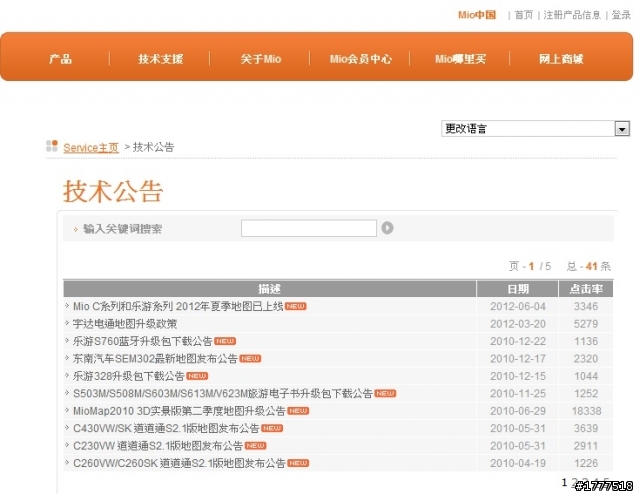Click pagination page 1 at bottom
The image size is (640, 494).
tap(564, 483)
